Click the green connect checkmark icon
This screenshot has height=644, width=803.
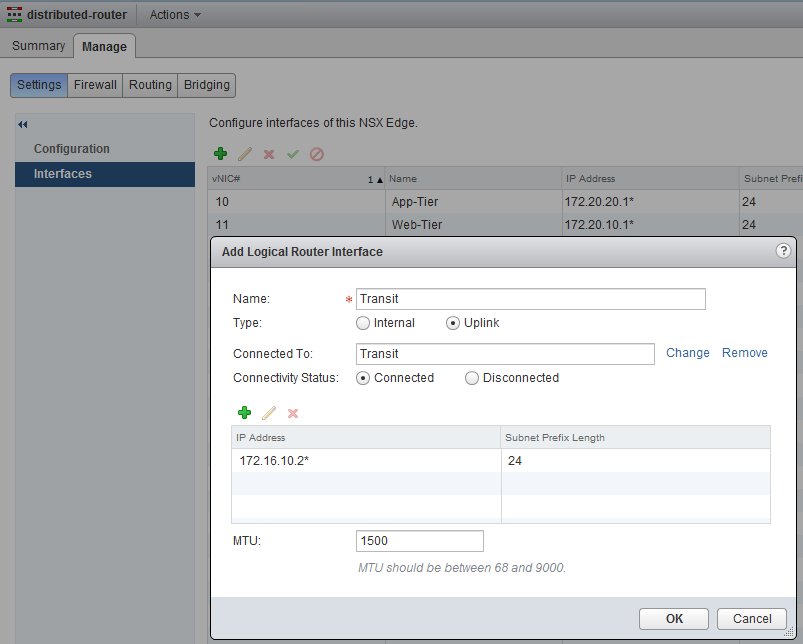point(293,154)
